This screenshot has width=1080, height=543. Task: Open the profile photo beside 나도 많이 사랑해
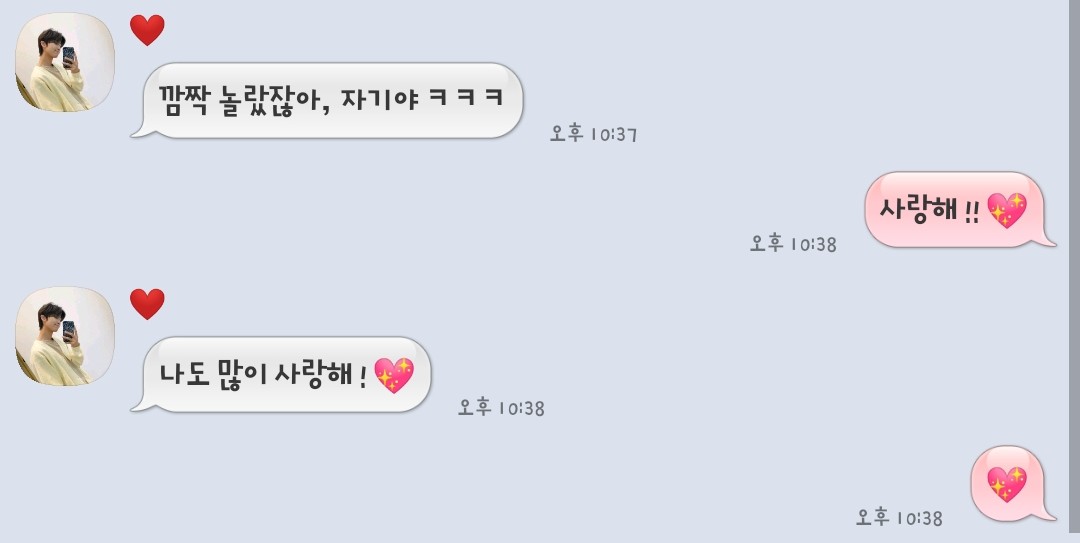[65, 336]
